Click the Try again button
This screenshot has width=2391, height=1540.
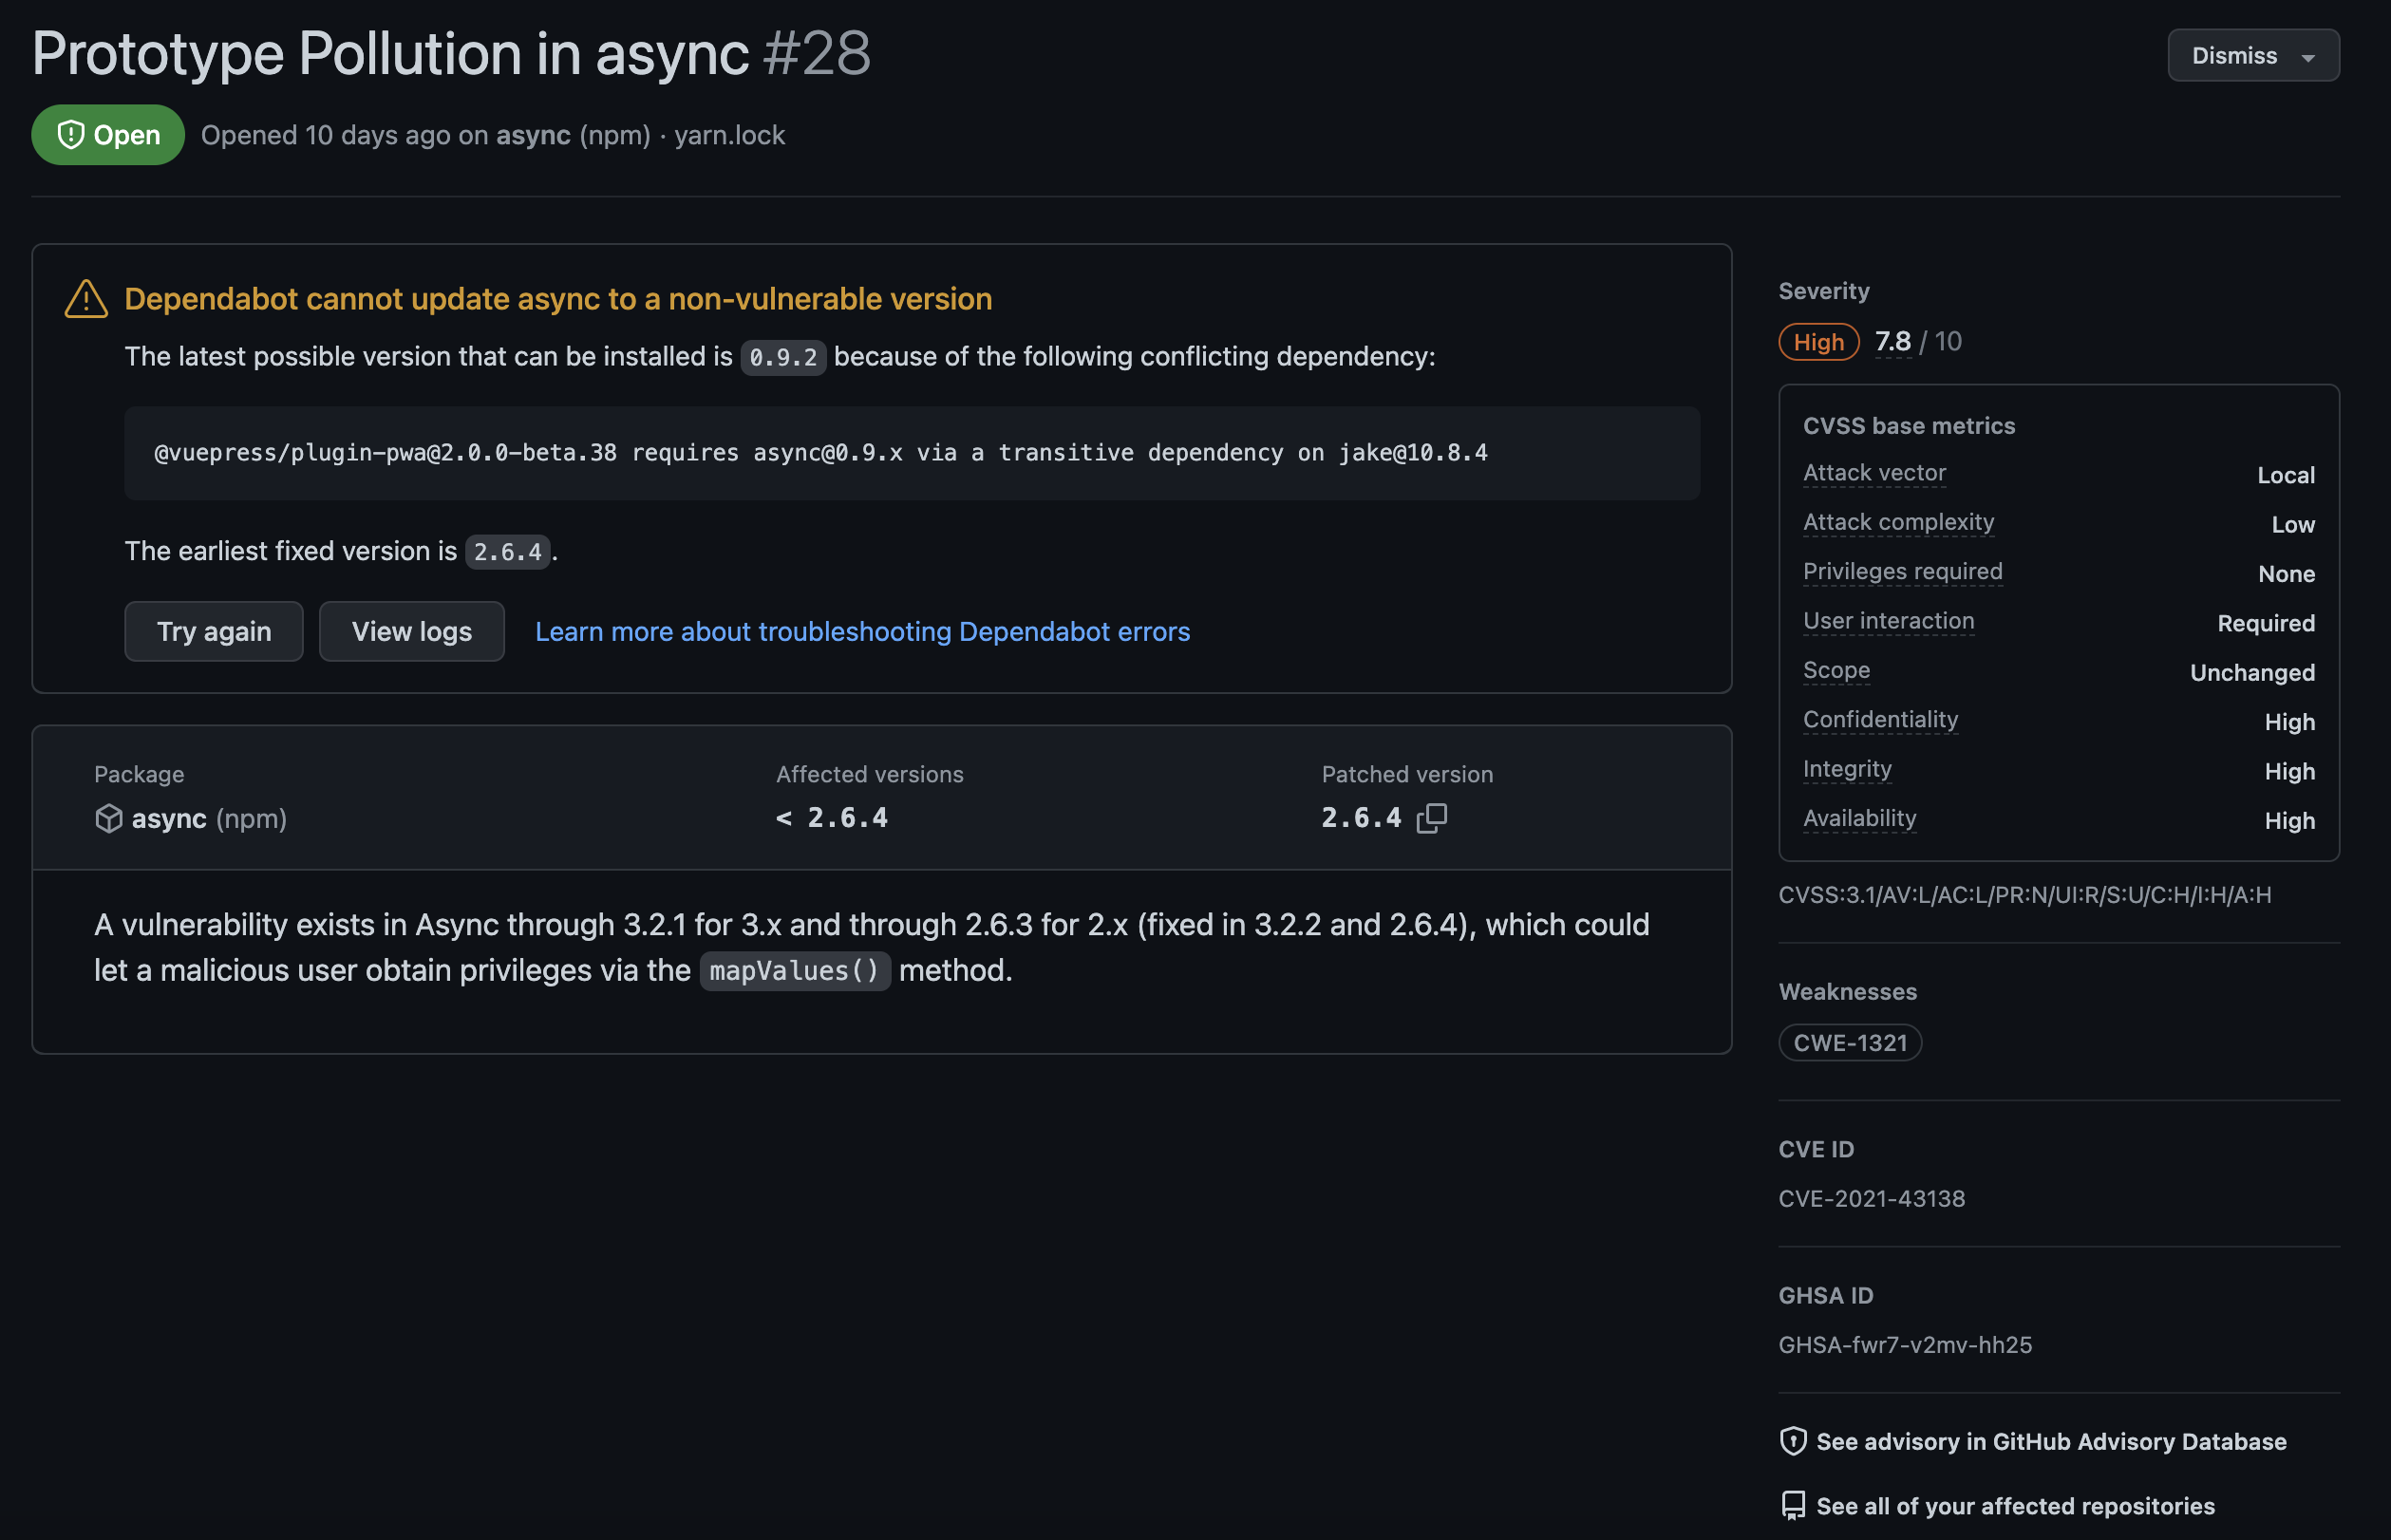214,631
